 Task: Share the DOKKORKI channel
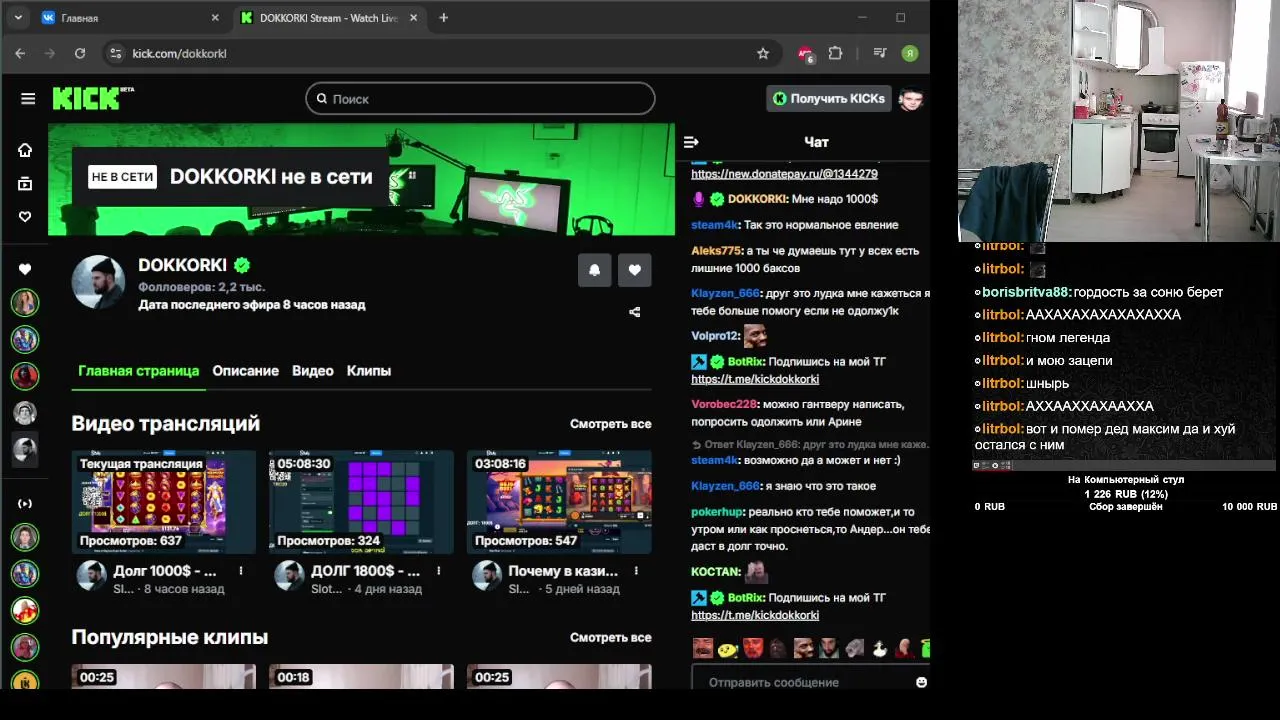point(634,312)
